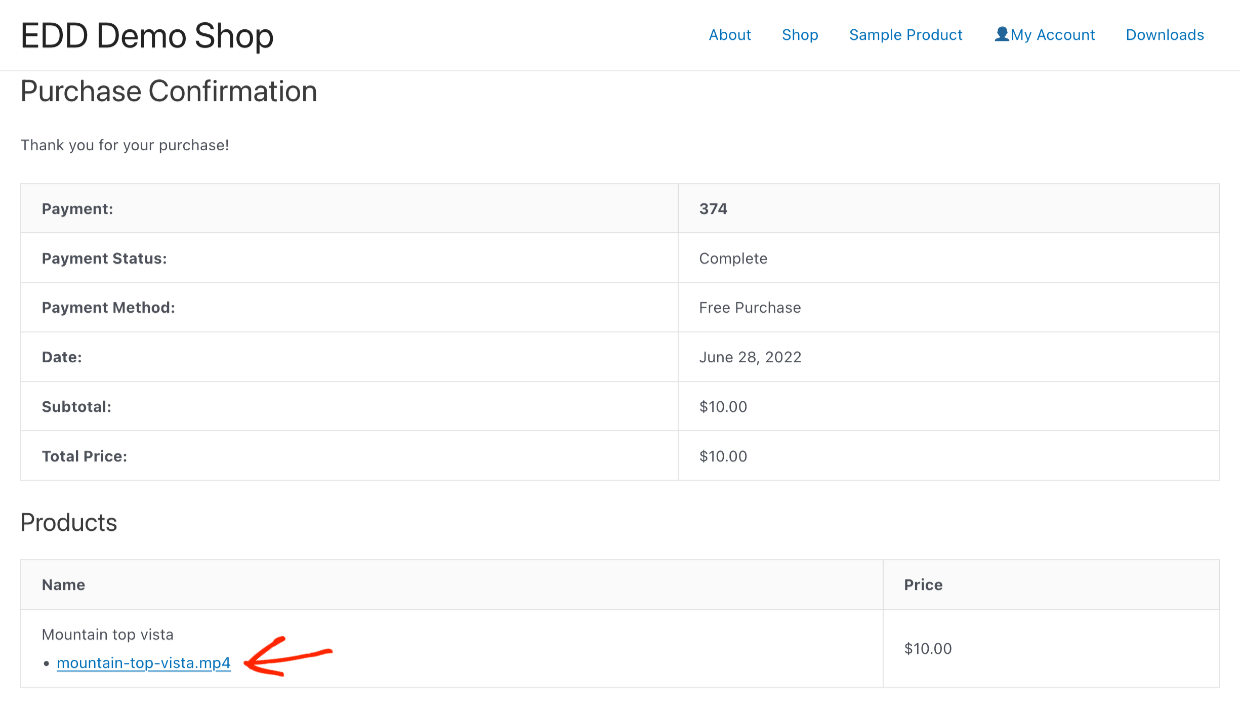Click the Subtotal row label
This screenshot has height=706, width=1240.
pos(77,406)
